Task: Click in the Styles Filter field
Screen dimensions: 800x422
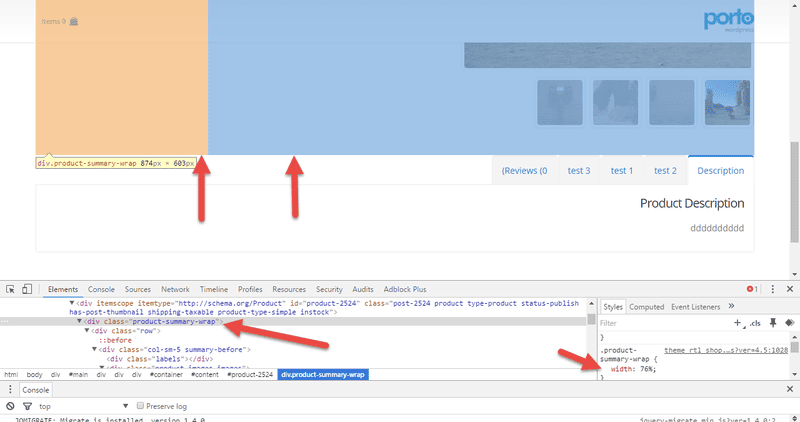Action: tap(663, 323)
